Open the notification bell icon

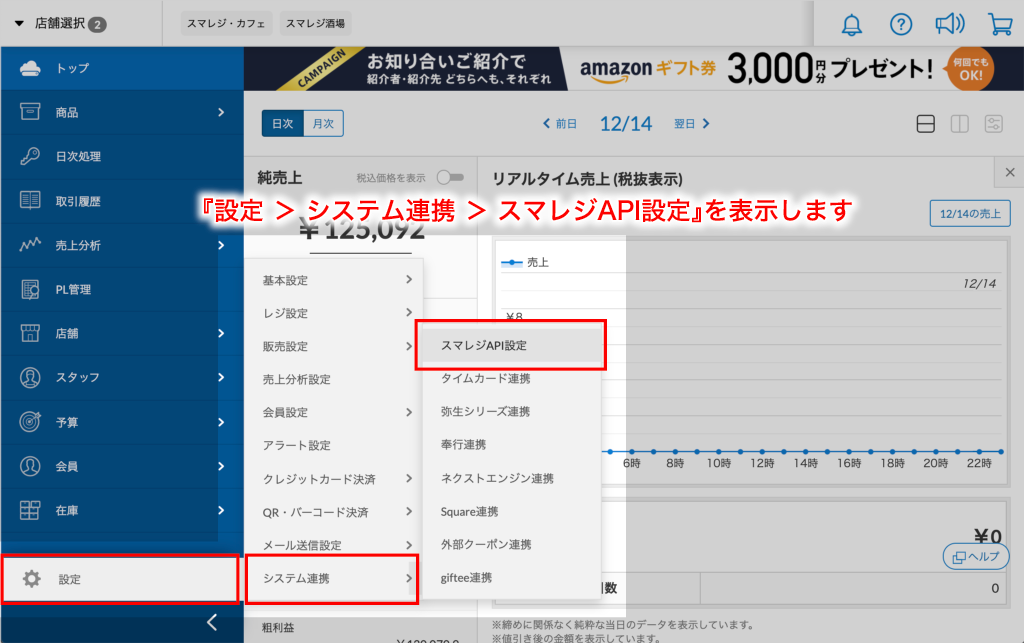851,25
